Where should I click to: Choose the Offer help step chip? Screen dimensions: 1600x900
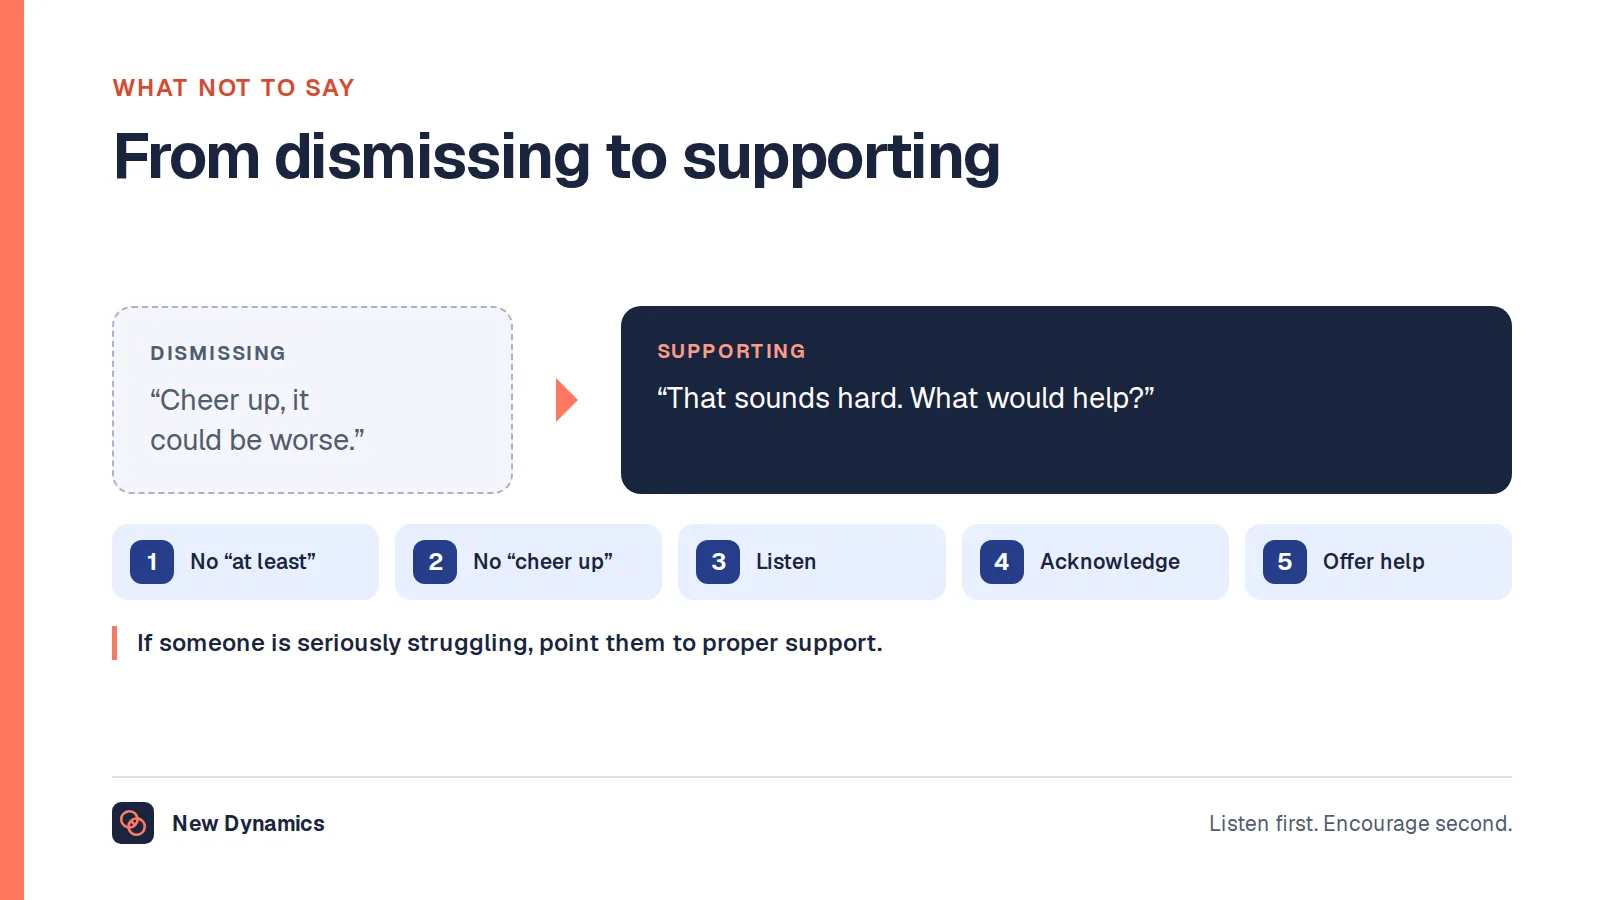click(1378, 562)
